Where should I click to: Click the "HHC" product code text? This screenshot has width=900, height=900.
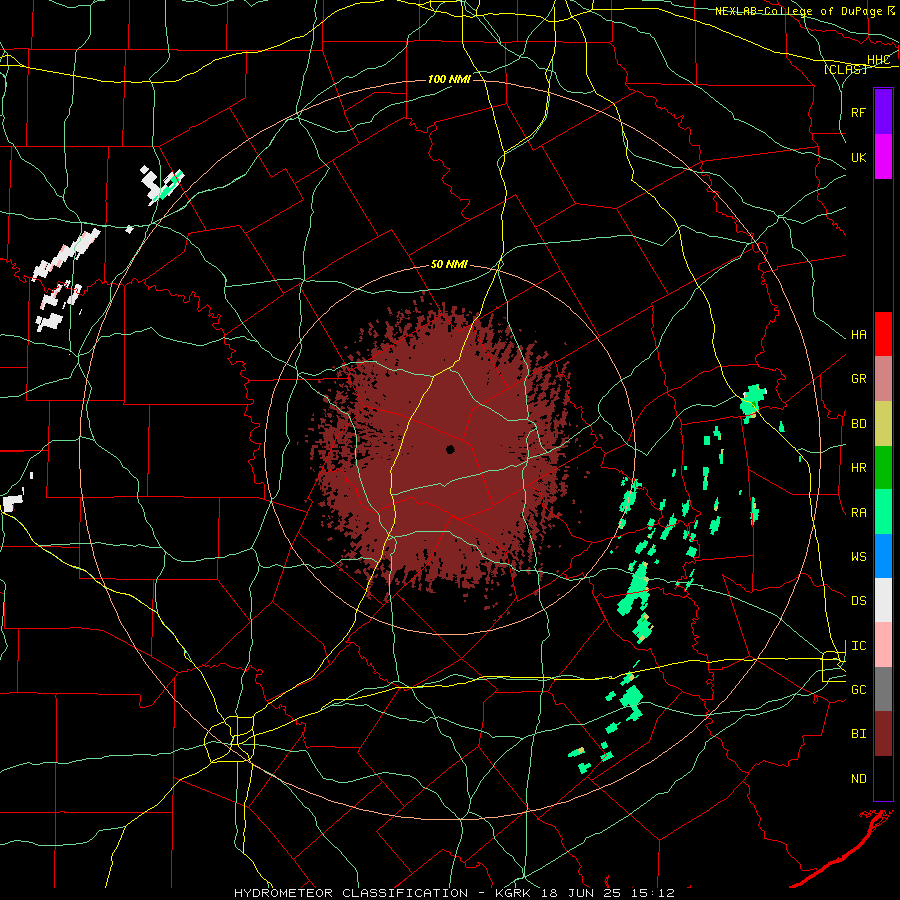click(x=878, y=60)
